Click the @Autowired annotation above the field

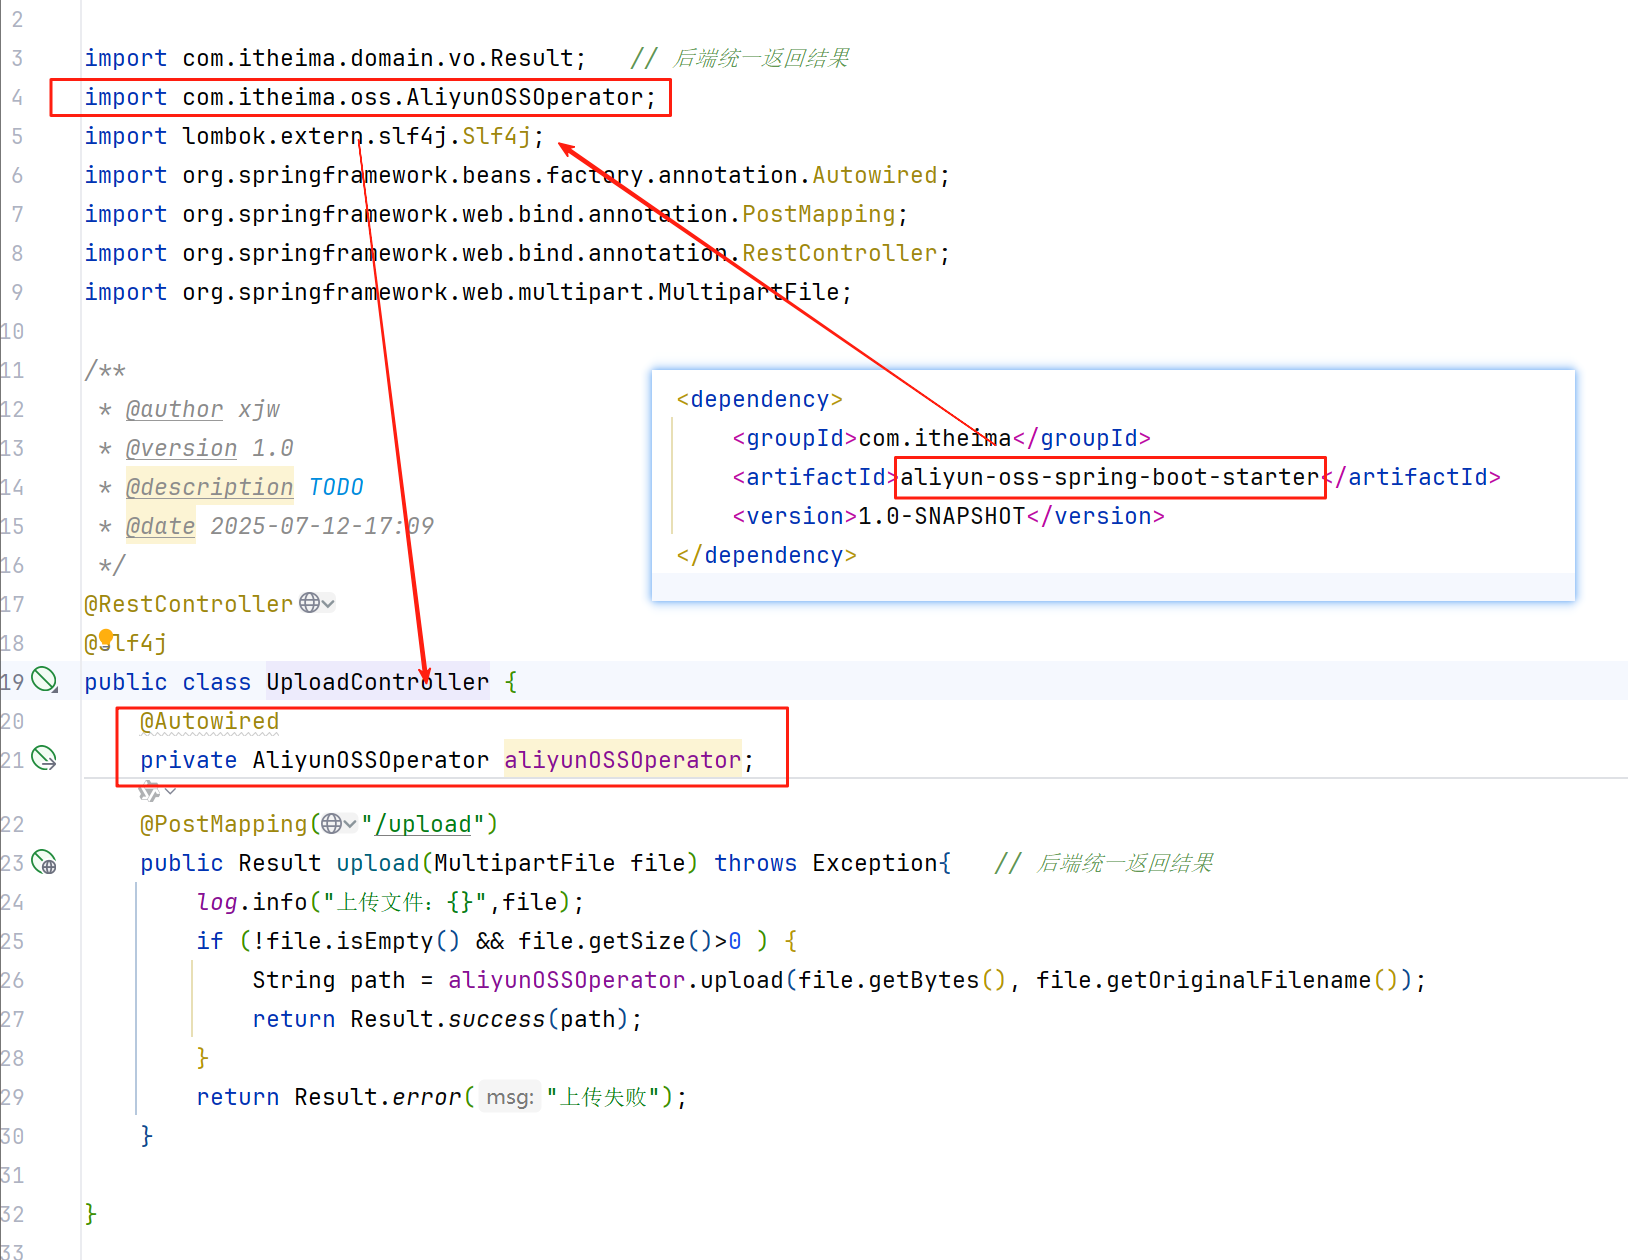click(209, 721)
